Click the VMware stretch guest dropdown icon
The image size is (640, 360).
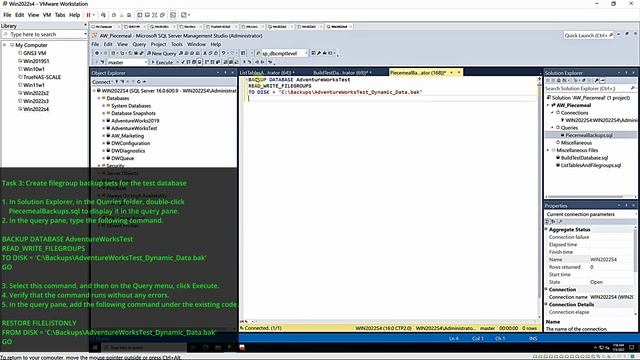[x=185, y=15]
